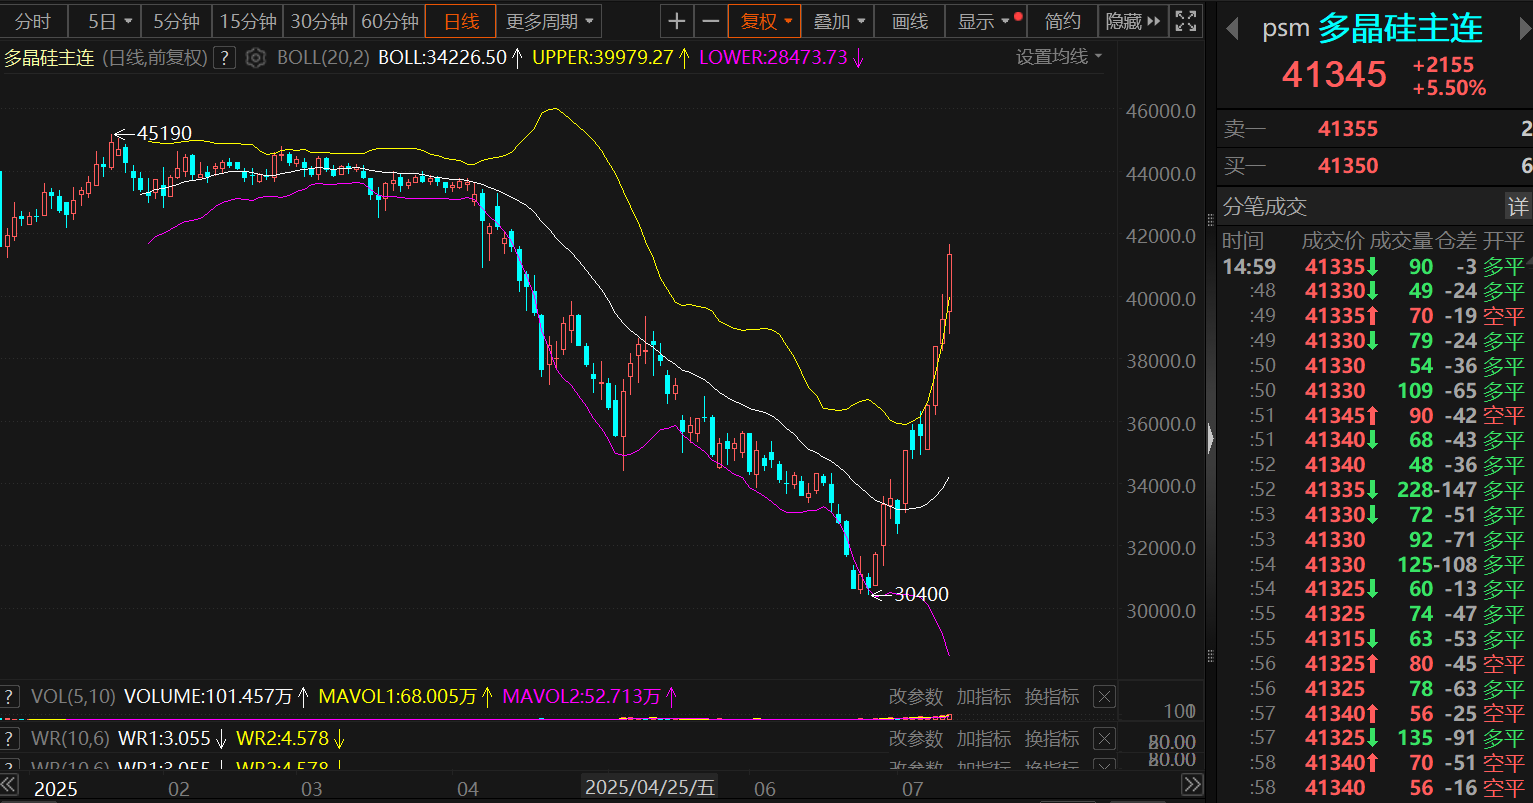Click 改参数 for the VOL indicator
This screenshot has height=803, width=1533.
click(x=915, y=697)
